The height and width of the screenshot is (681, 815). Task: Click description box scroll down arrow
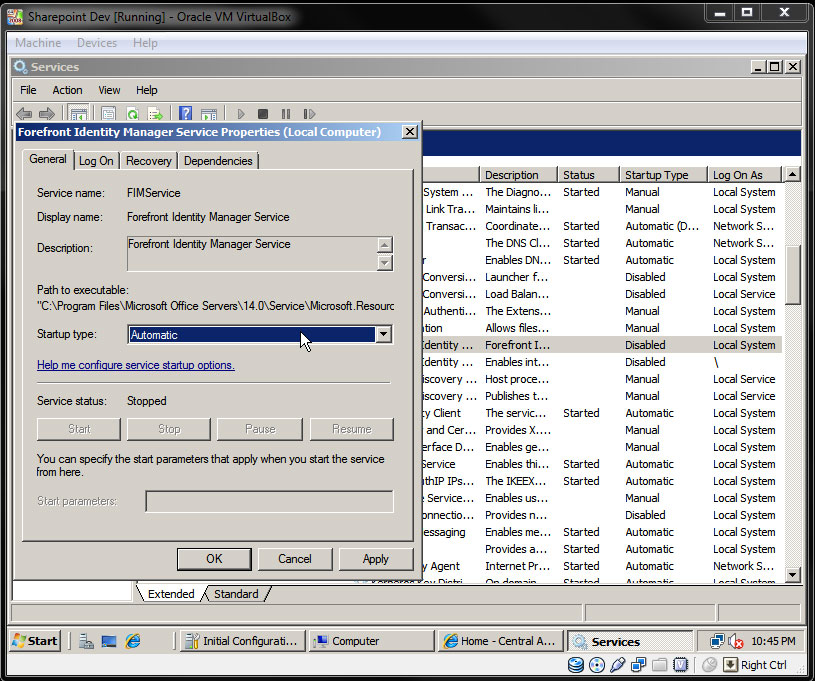385,263
